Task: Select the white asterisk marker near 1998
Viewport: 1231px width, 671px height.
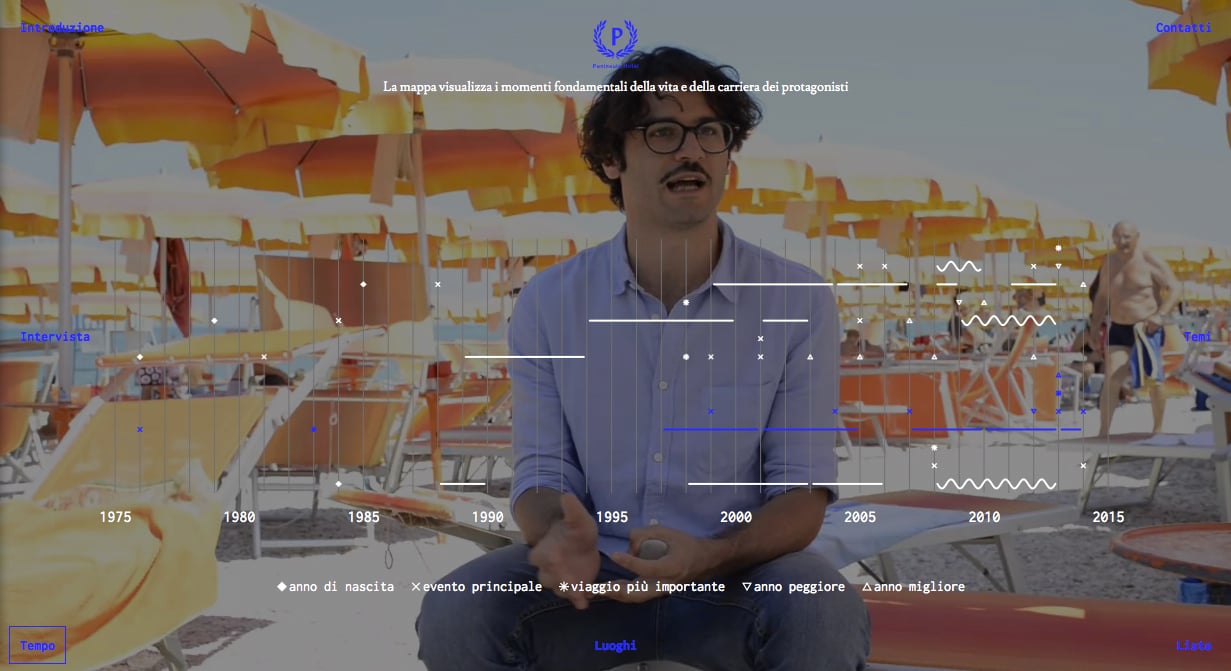Action: pos(686,302)
